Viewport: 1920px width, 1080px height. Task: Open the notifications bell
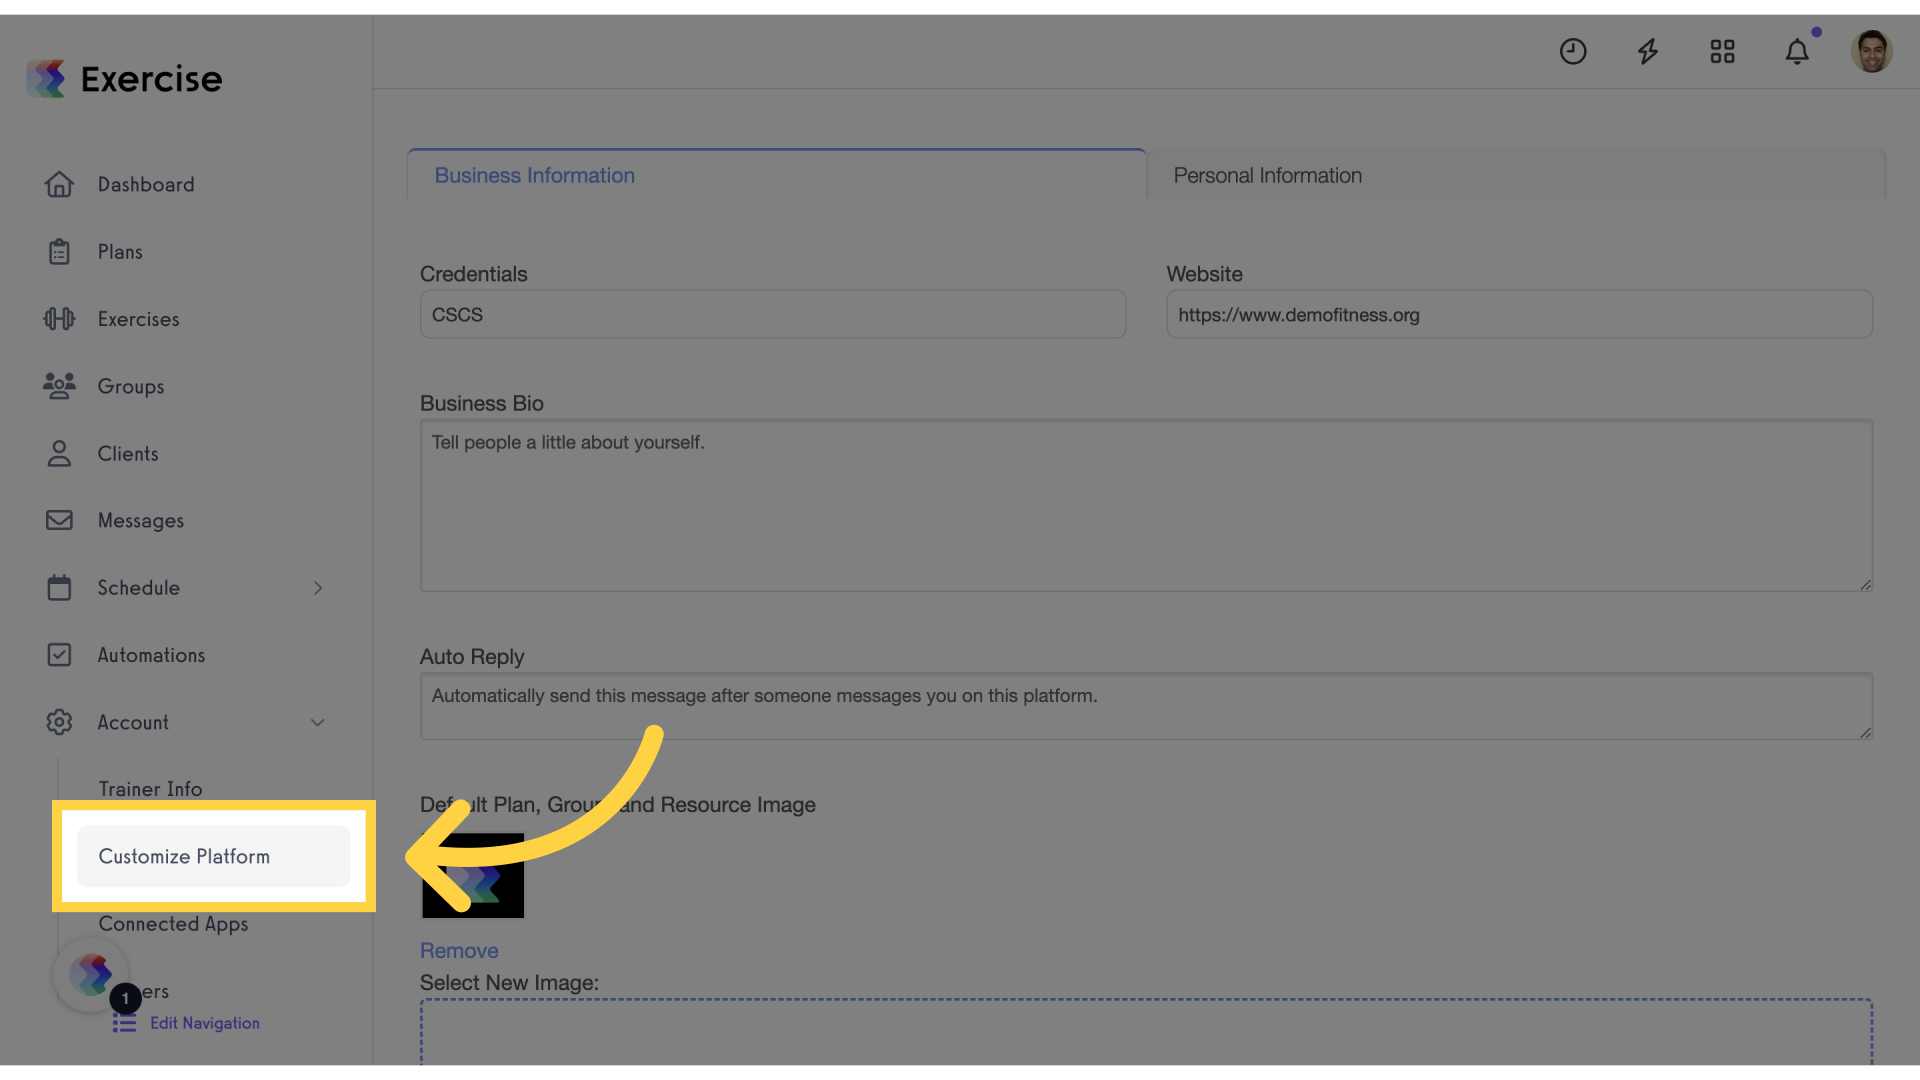(1797, 51)
